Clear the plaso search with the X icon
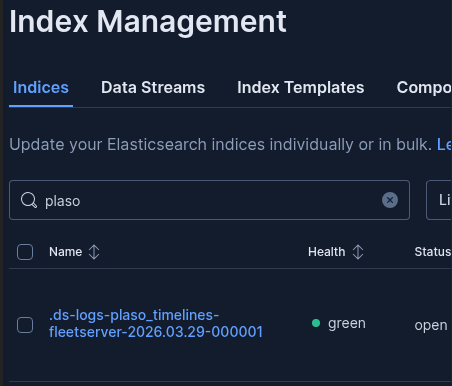This screenshot has height=386, width=452. (390, 200)
